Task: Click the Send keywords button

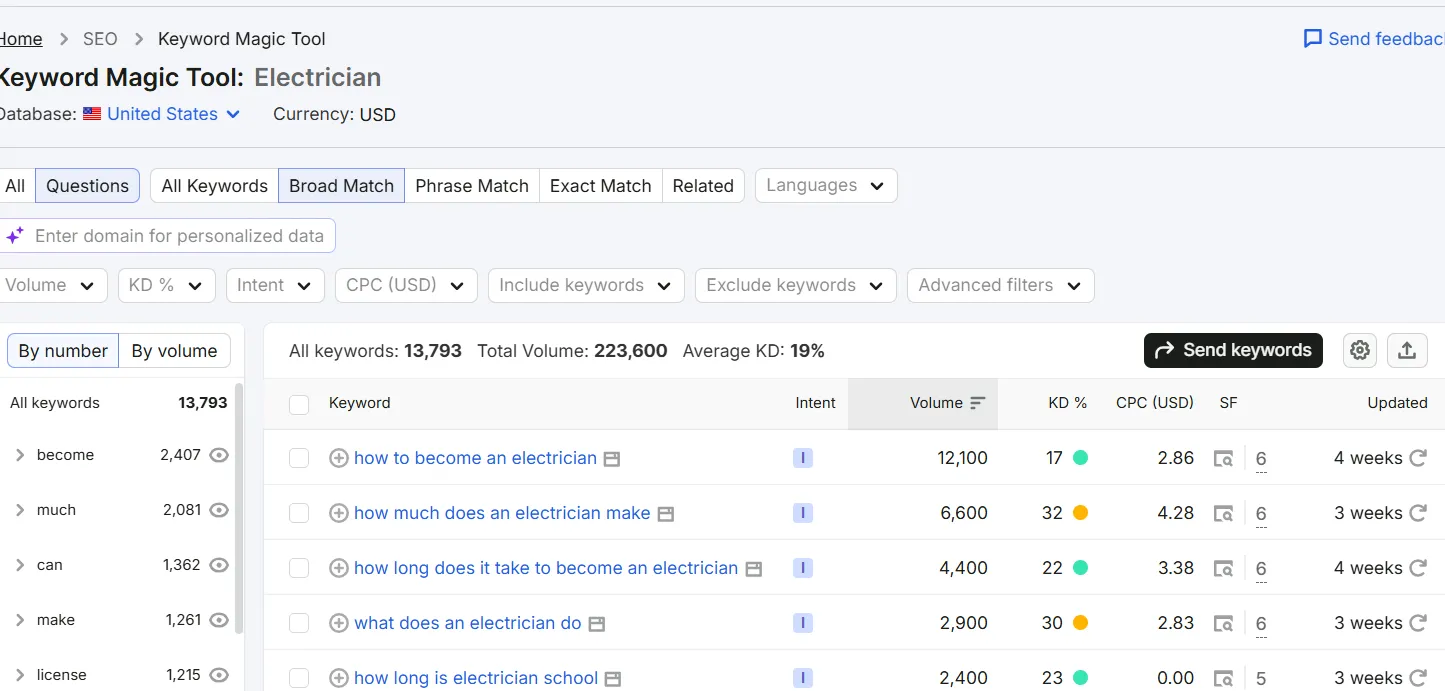Action: [x=1233, y=350]
